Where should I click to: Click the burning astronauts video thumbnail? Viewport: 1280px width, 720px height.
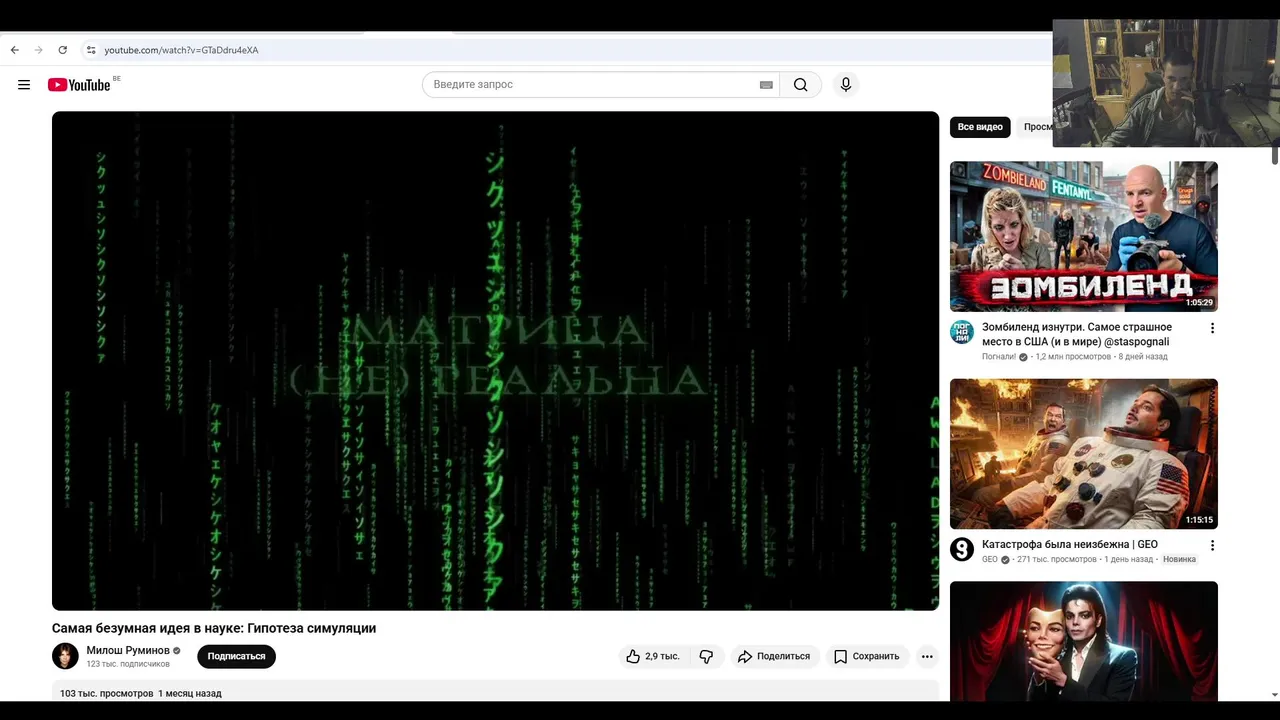[x=1084, y=454]
